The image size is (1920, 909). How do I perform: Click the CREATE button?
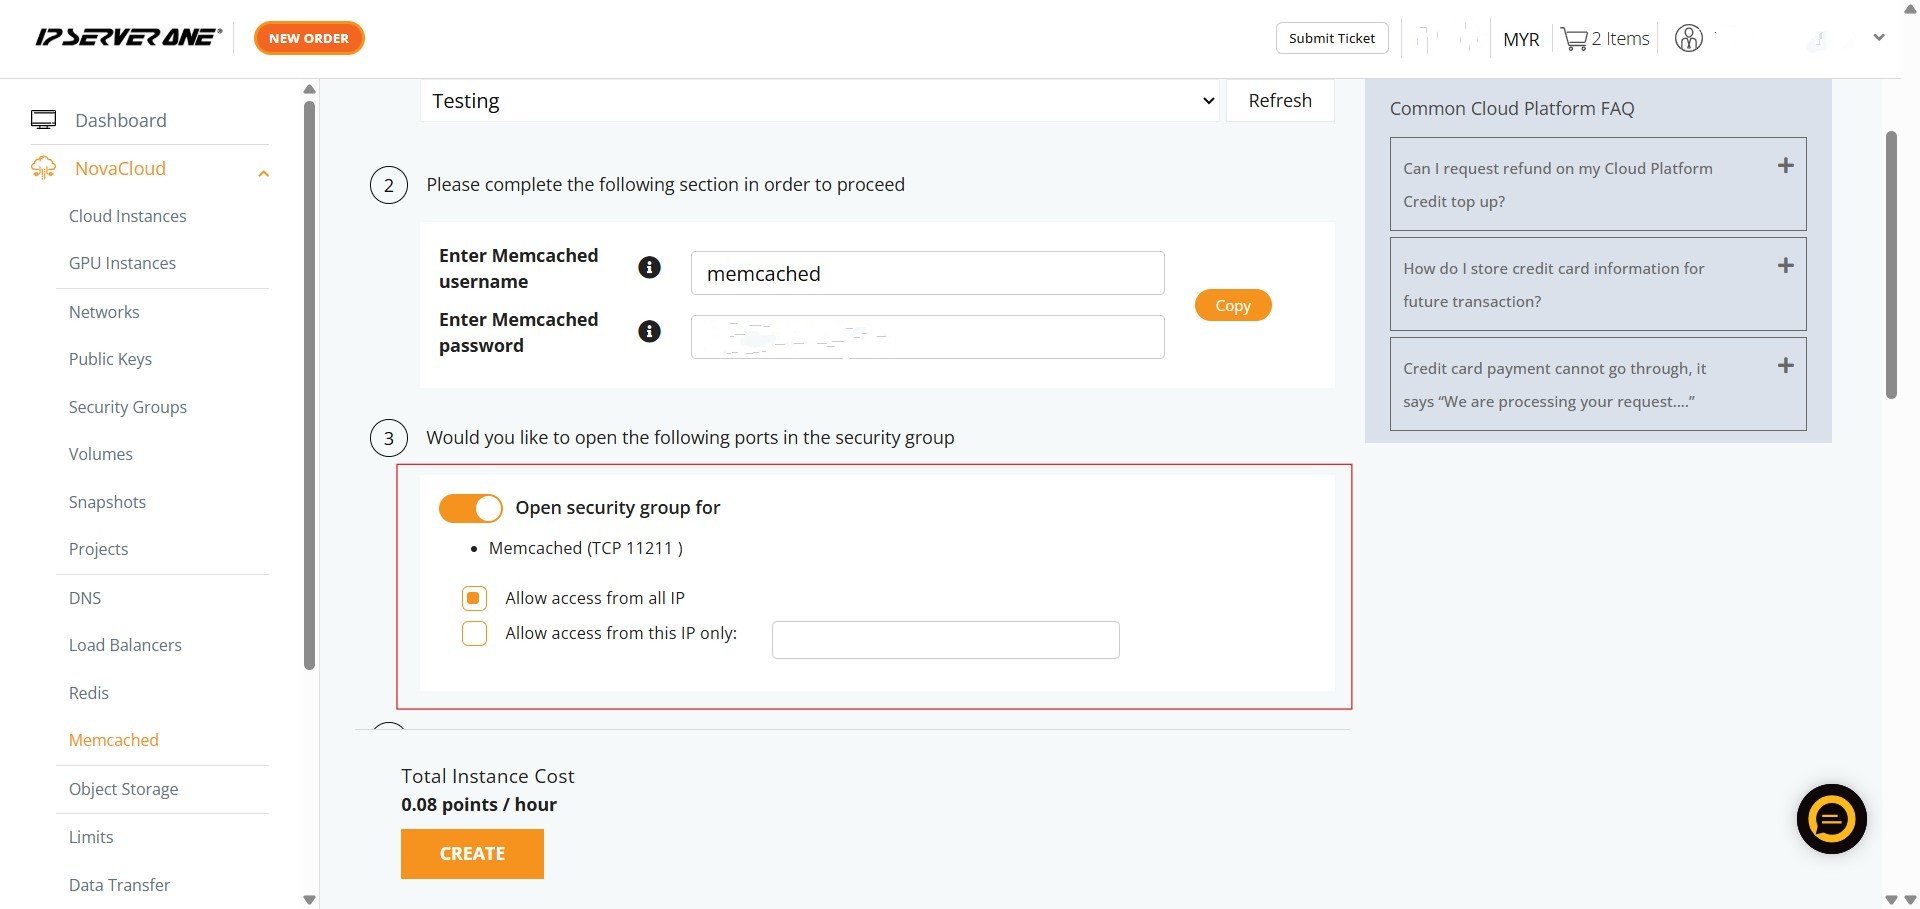pyautogui.click(x=472, y=854)
